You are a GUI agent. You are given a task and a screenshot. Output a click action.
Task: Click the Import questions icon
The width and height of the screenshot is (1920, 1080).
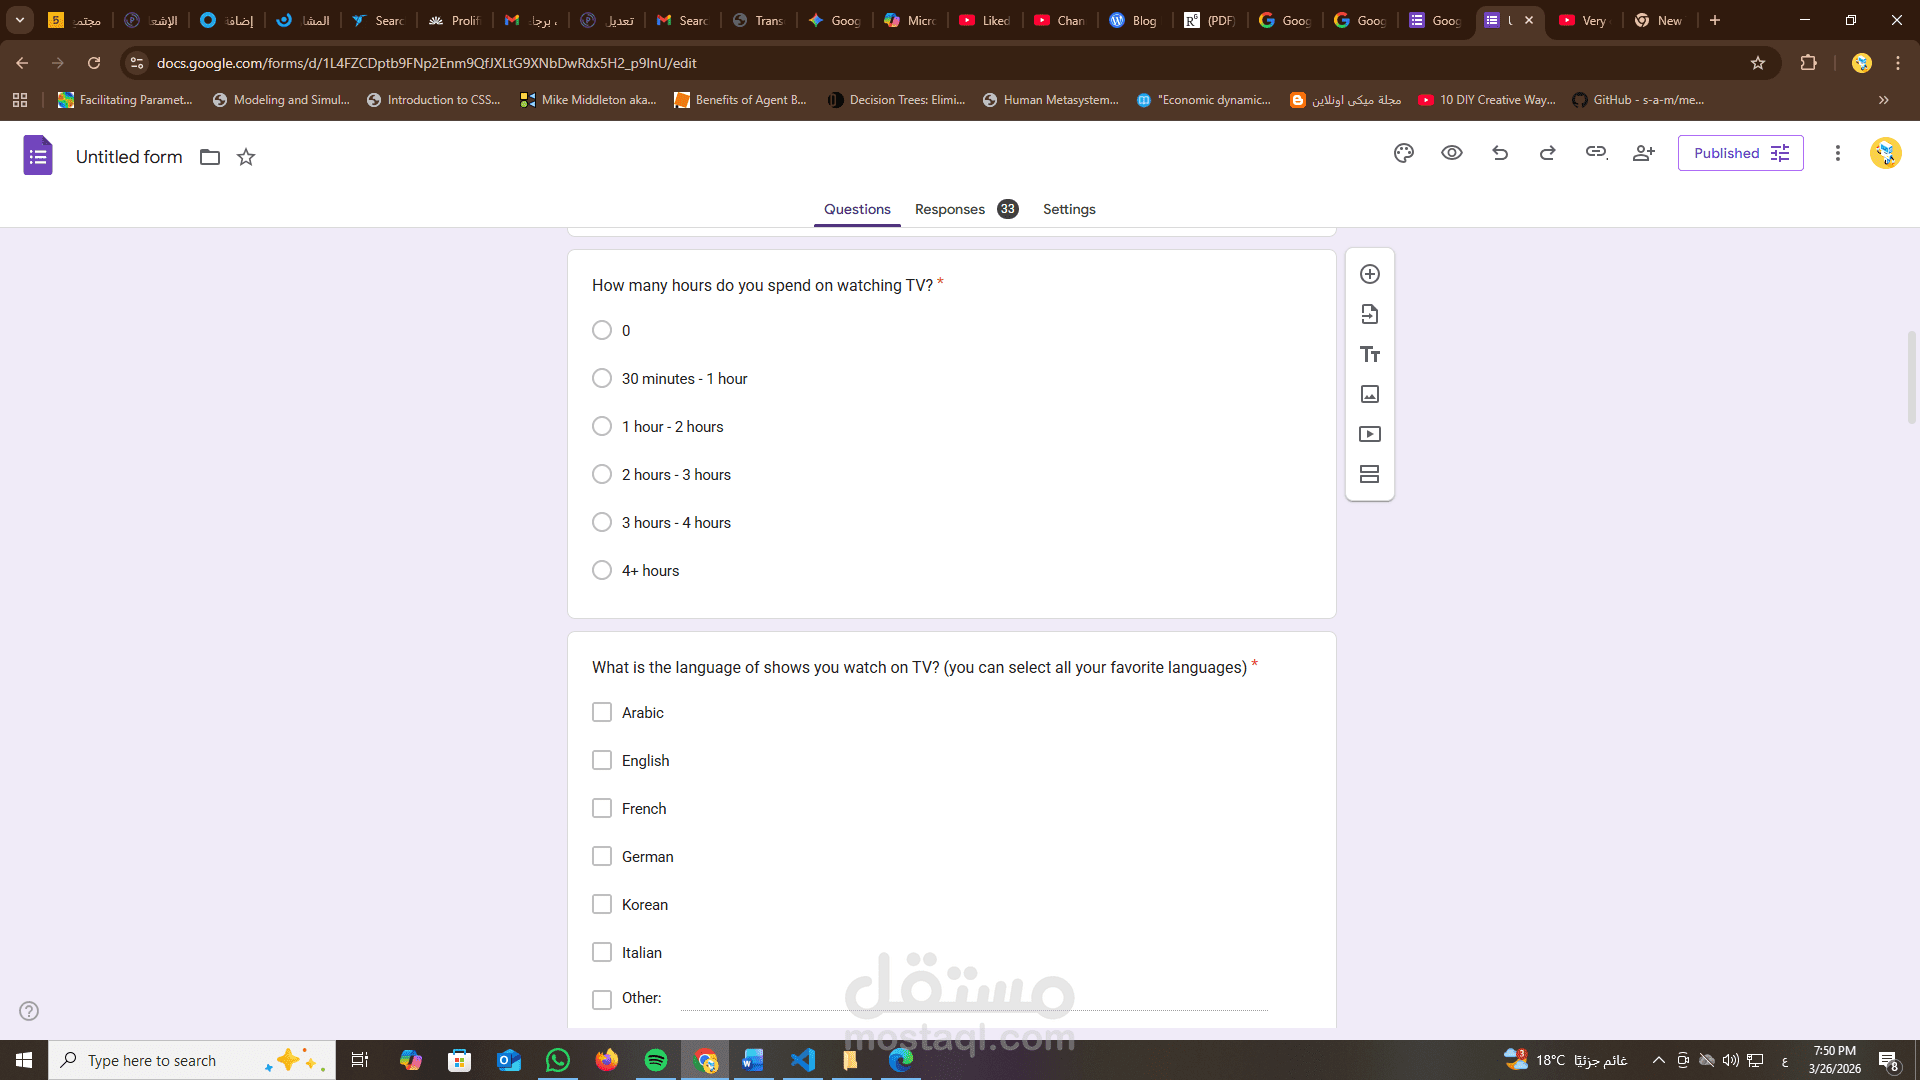pos(1370,314)
